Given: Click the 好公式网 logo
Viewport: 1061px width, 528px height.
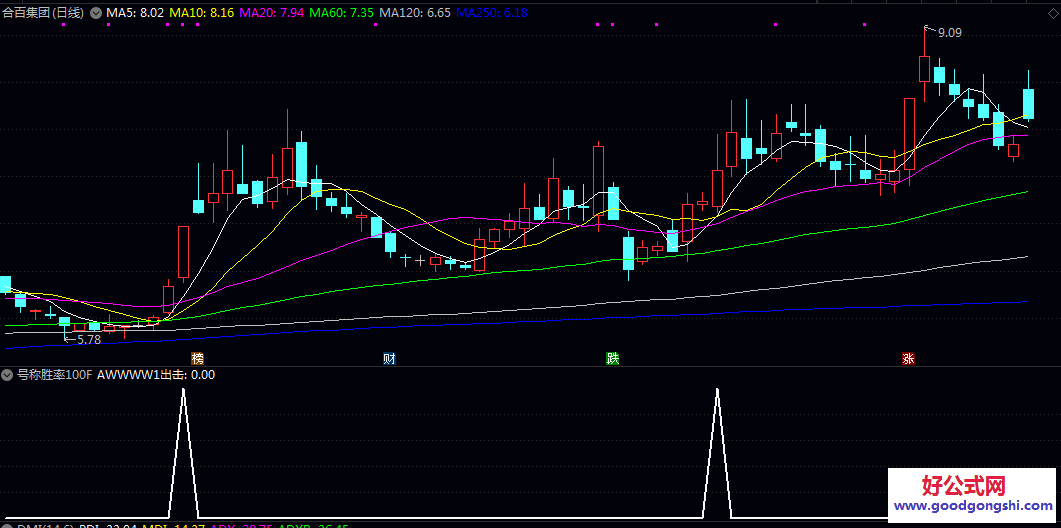Looking at the screenshot, I should point(962,486).
